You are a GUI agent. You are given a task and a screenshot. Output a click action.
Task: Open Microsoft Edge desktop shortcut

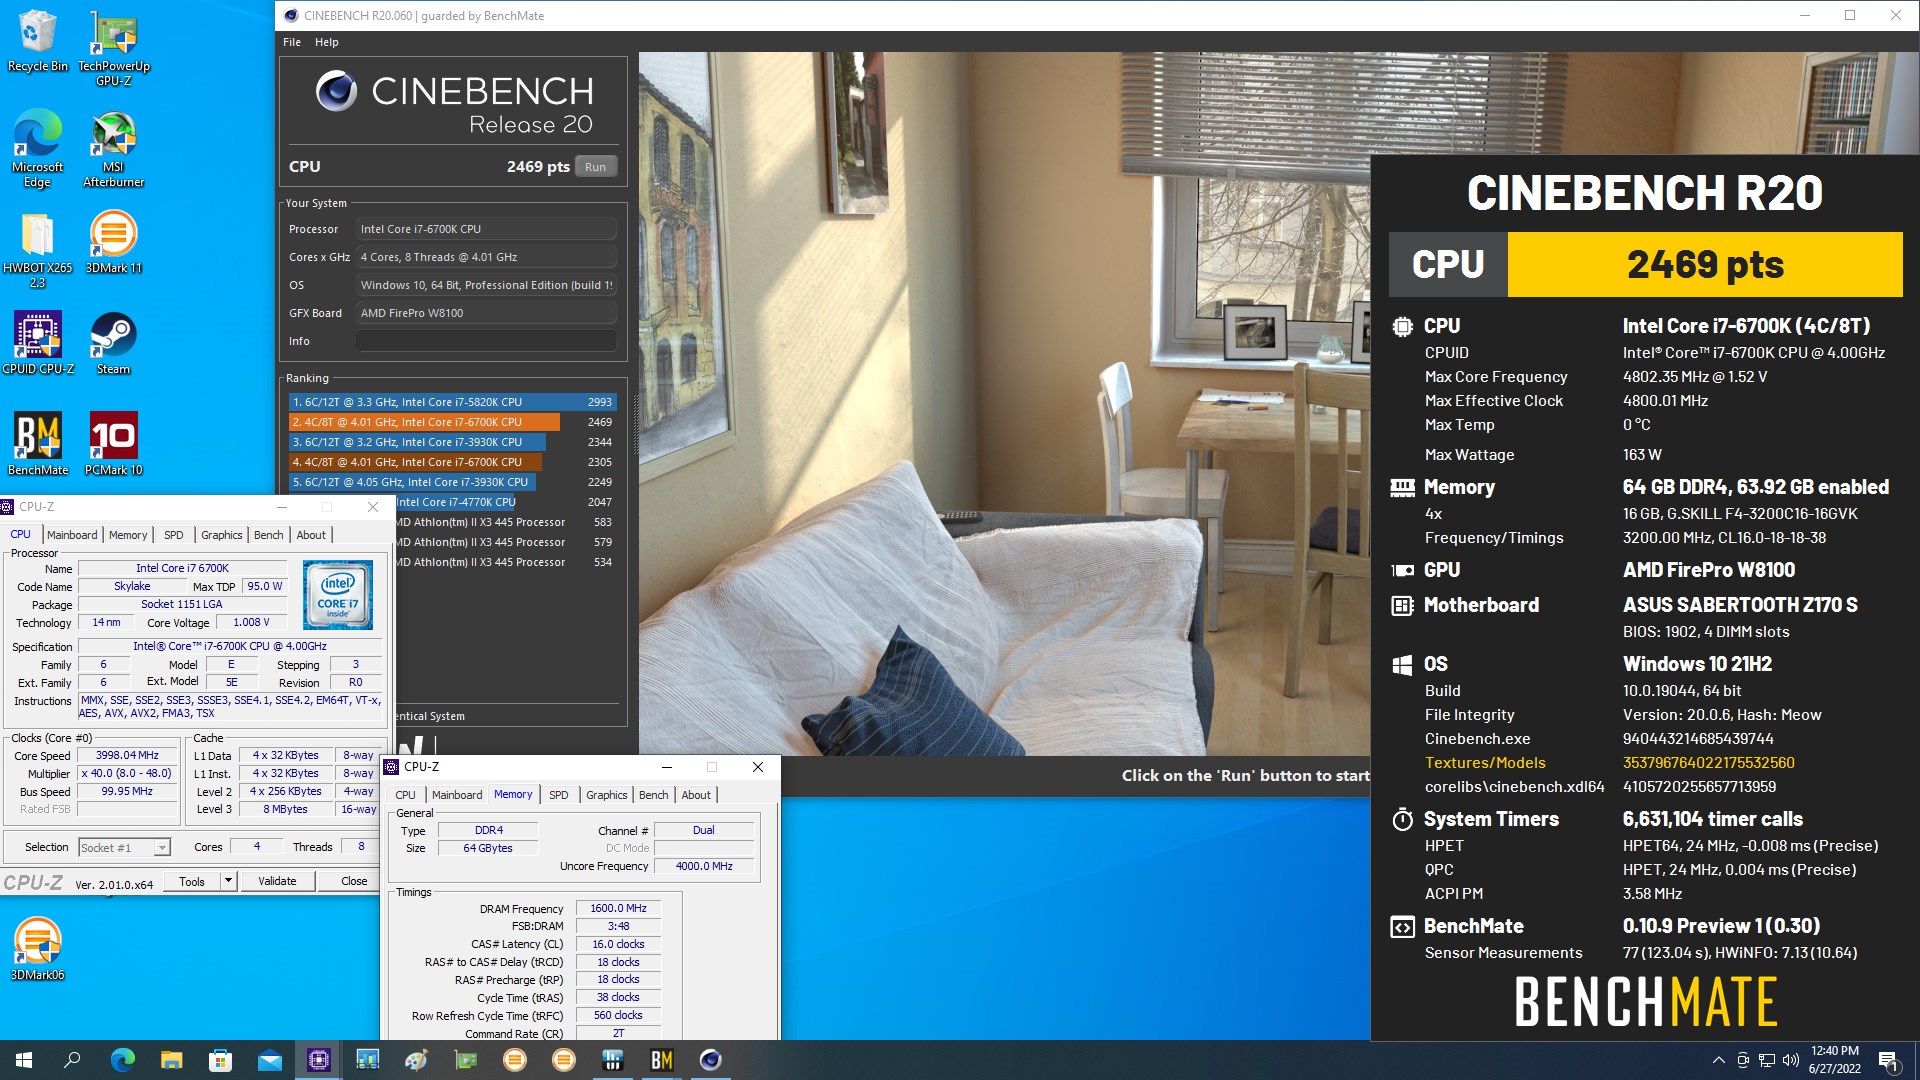pos(37,148)
